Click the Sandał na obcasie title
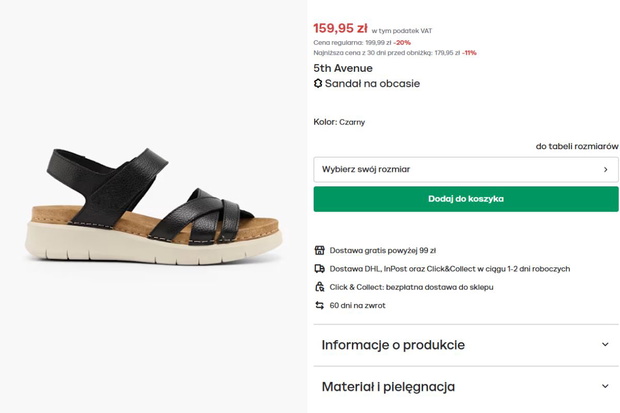This screenshot has height=413, width=620. click(372, 83)
